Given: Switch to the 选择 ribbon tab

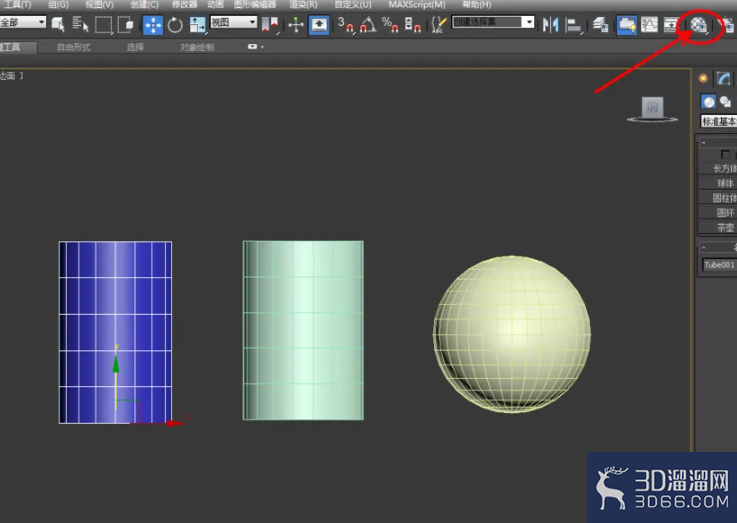Looking at the screenshot, I should click(135, 47).
